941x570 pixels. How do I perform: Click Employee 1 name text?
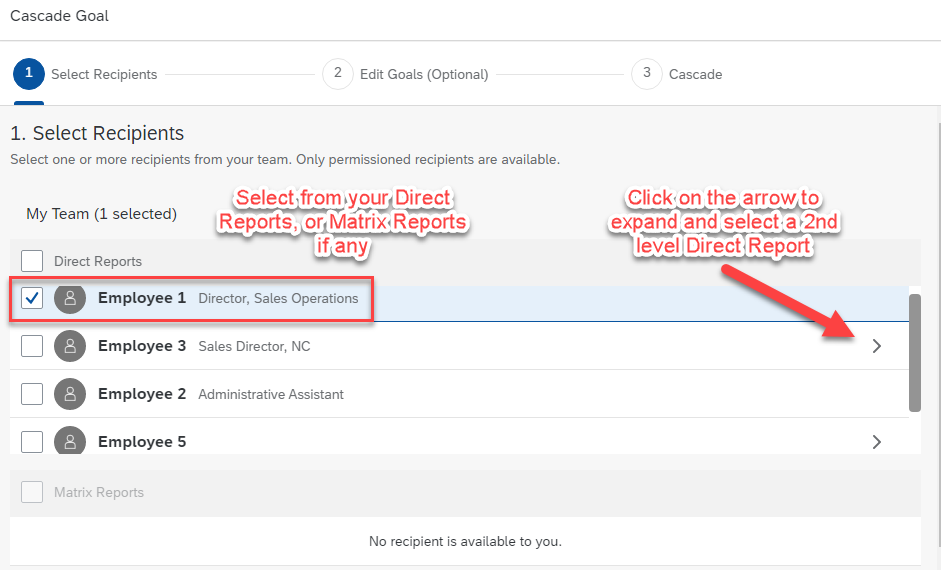coord(142,298)
